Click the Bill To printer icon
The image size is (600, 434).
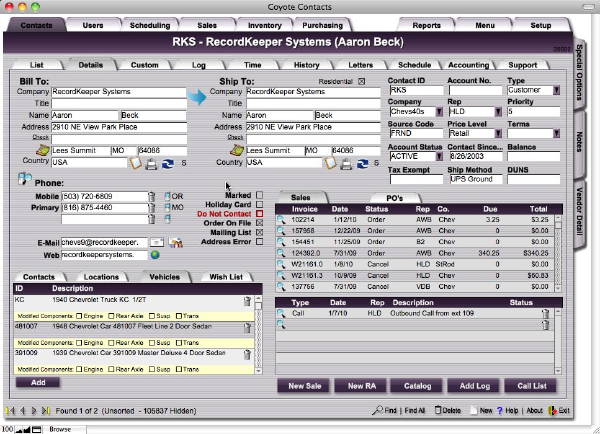(150, 162)
